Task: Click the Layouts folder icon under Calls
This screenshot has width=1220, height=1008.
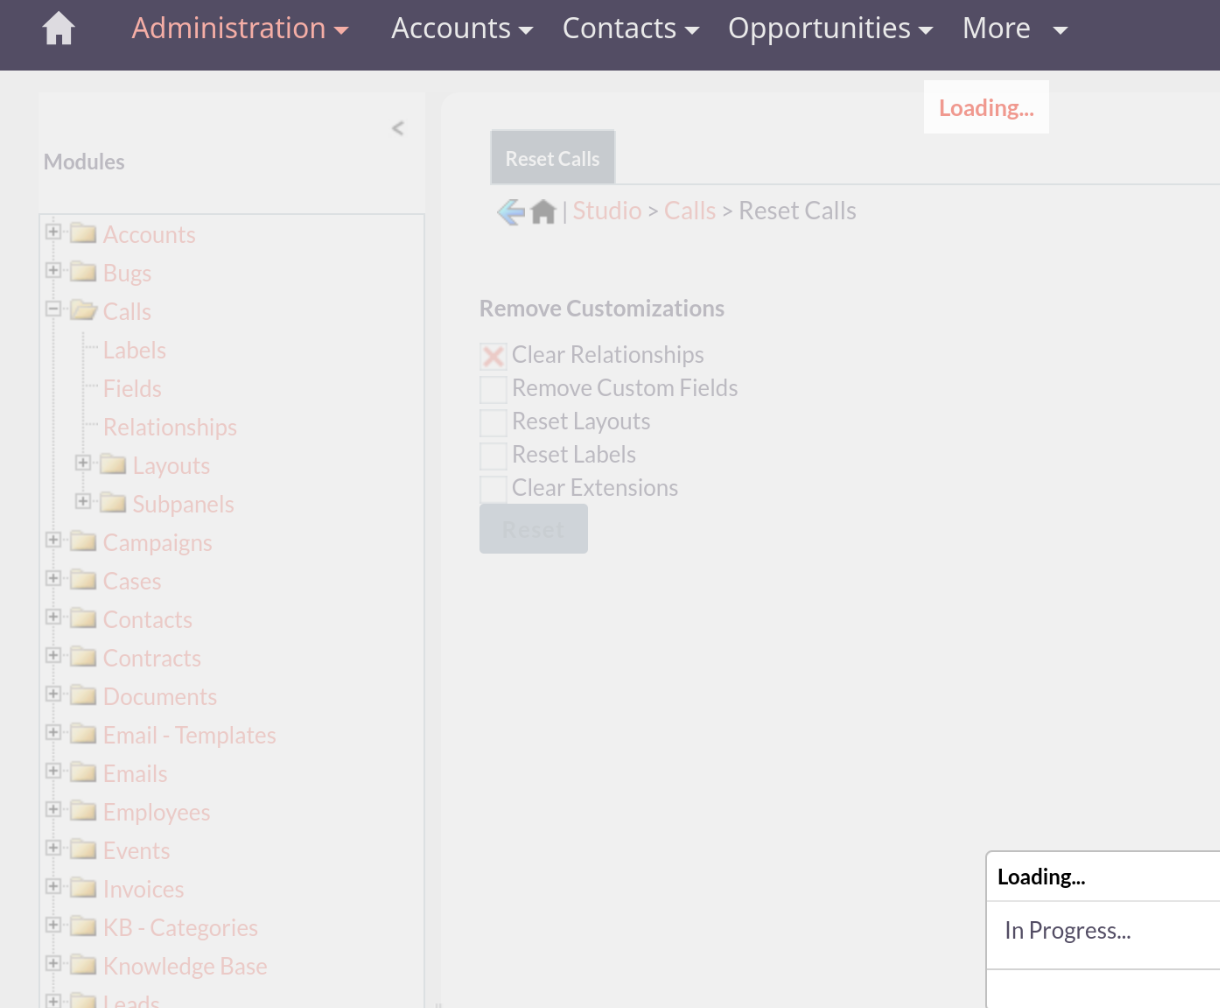Action: tap(114, 466)
